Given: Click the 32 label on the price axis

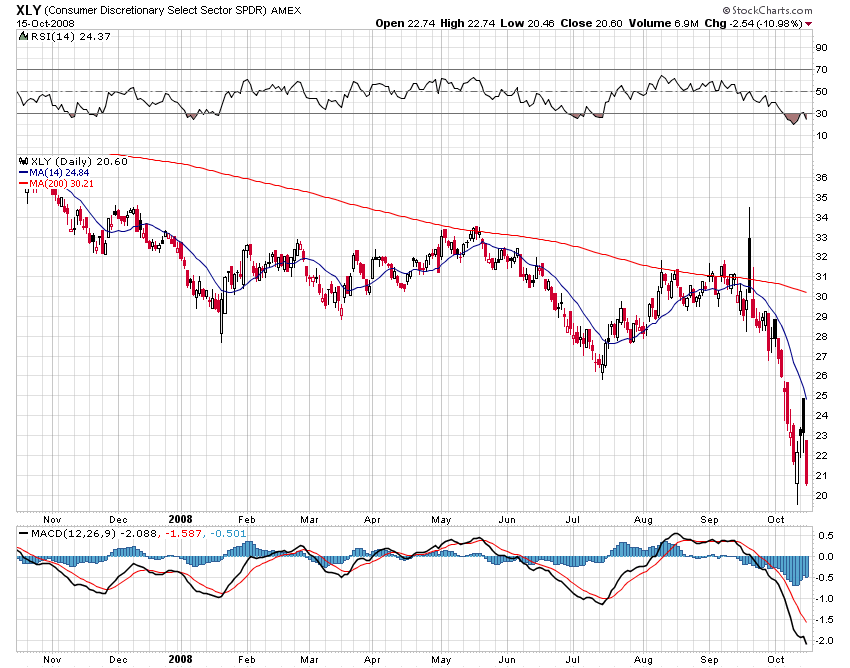Looking at the screenshot, I should tap(822, 257).
